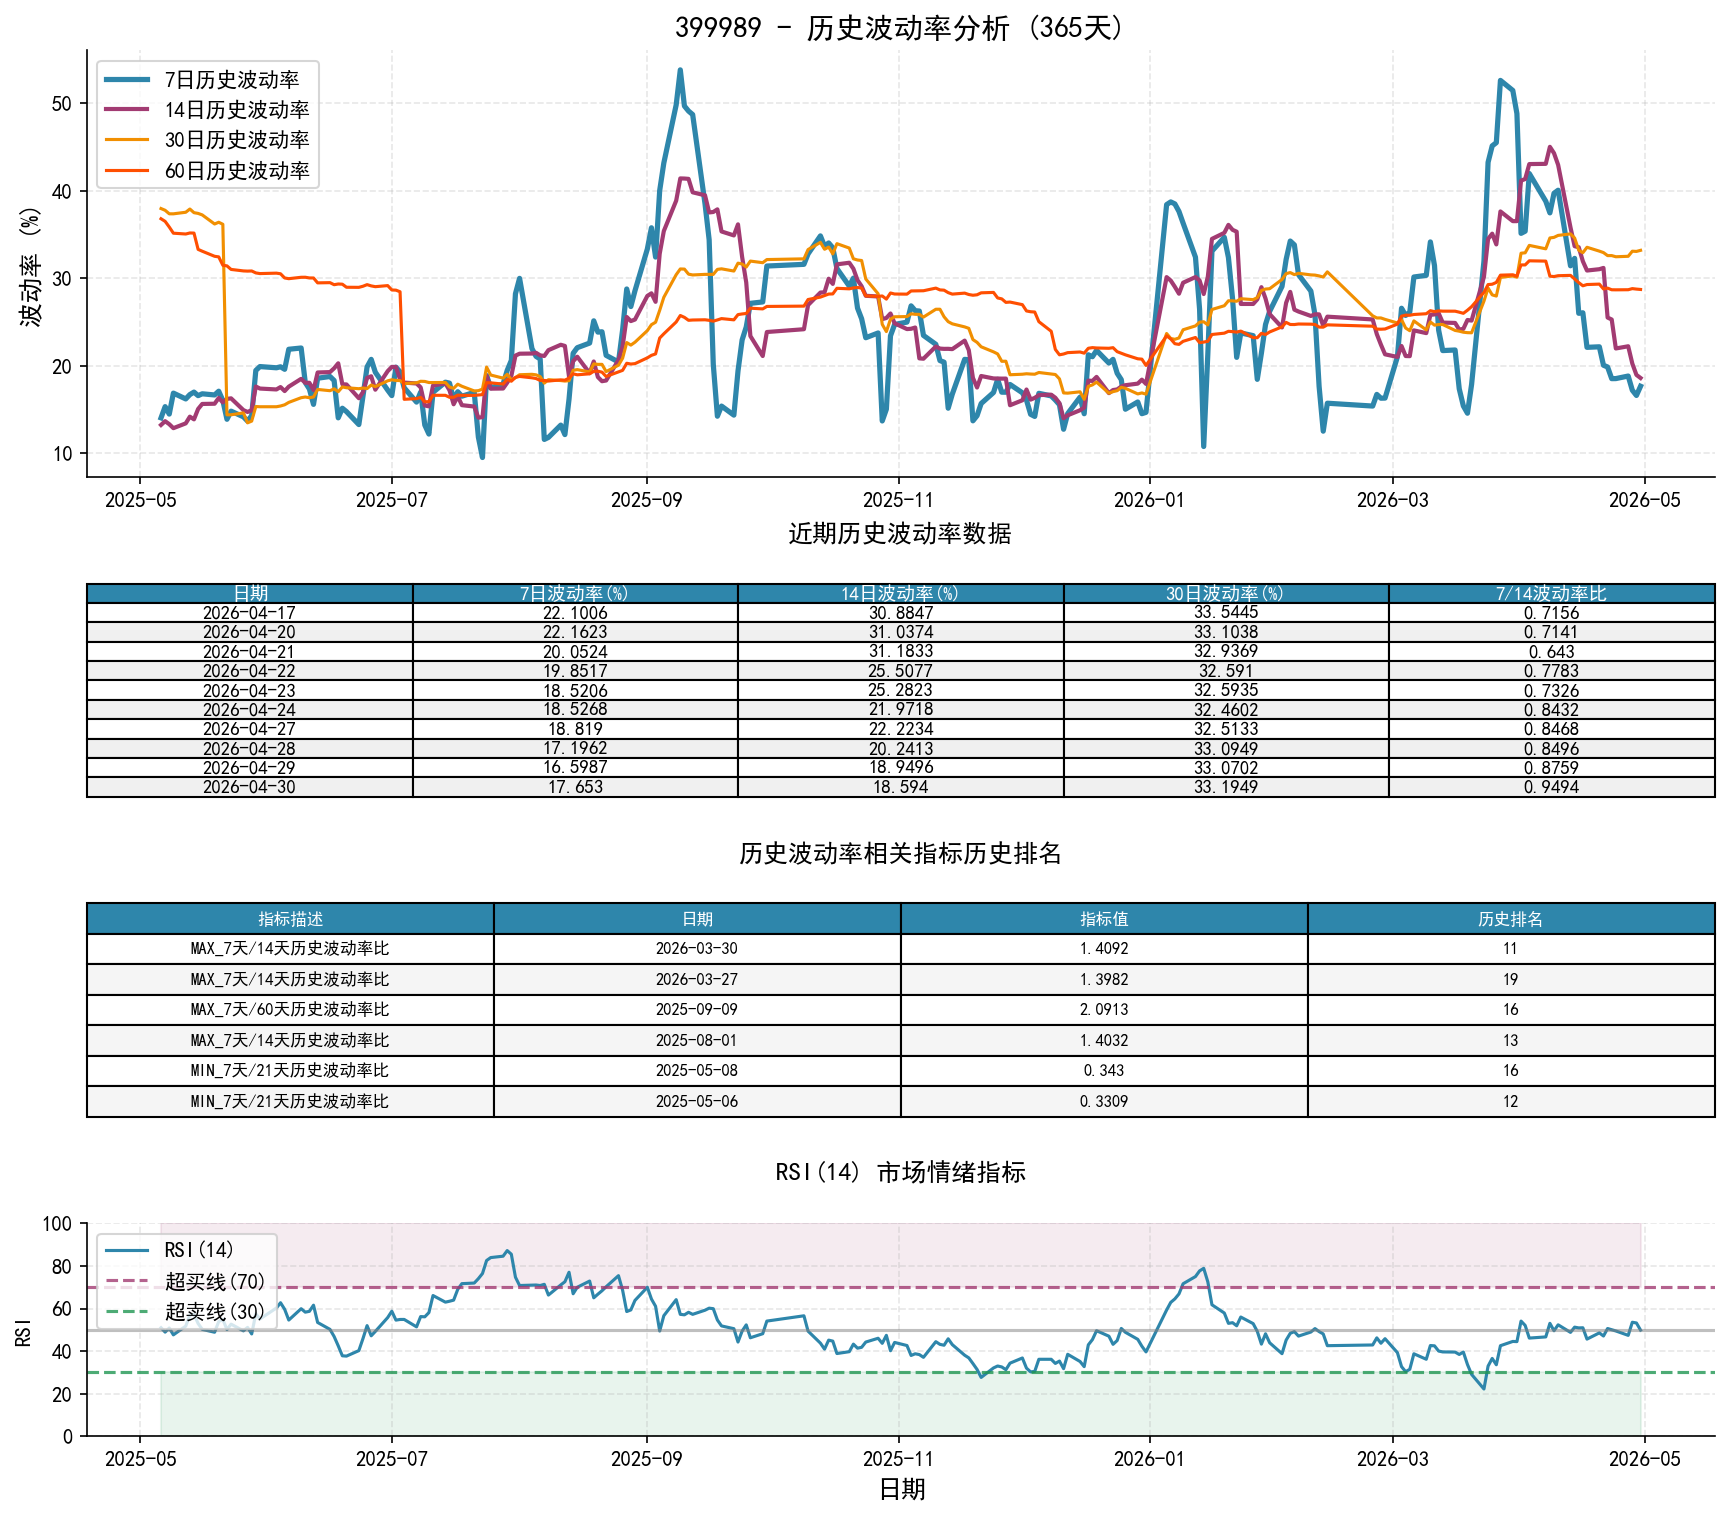Click the indicator value '1.4092'
This screenshot has width=1729, height=1515.
[1104, 949]
